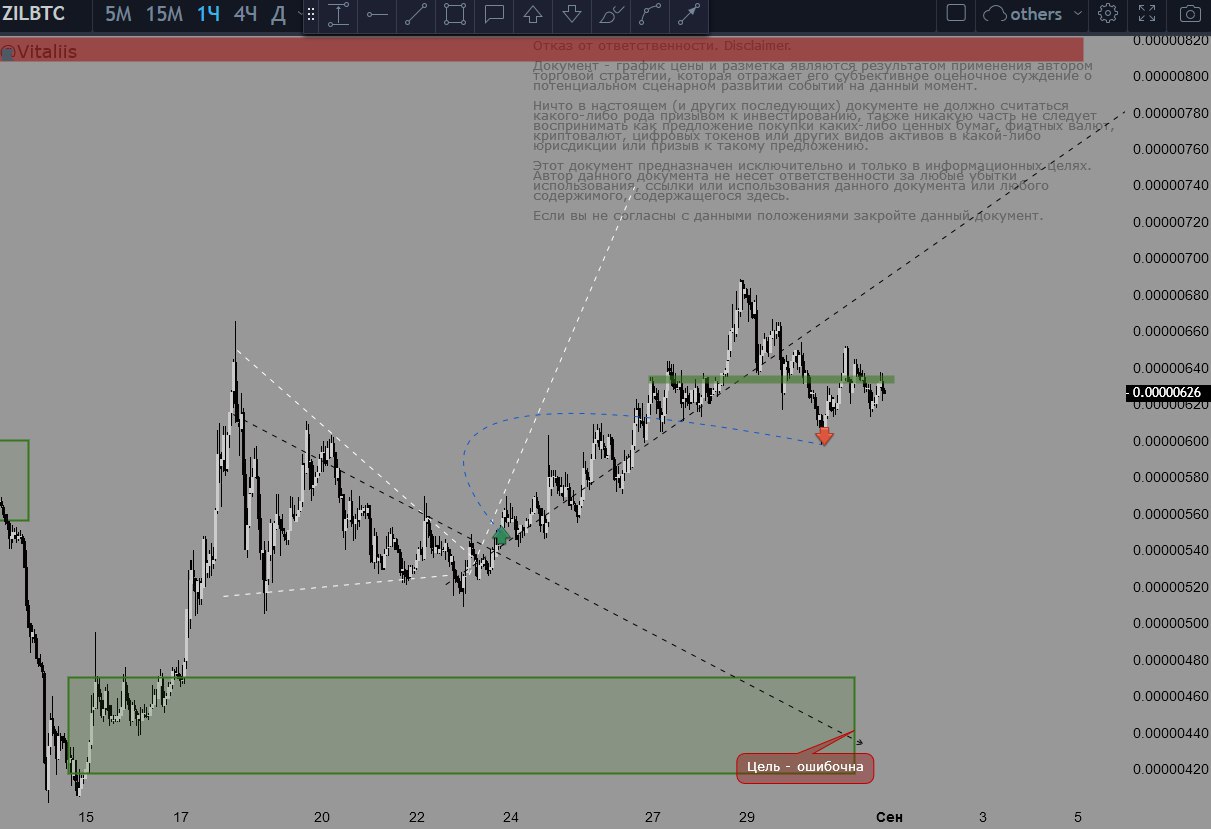Expand the timeframe dropdown arrow after Д
The width and height of the screenshot is (1211, 829).
(x=303, y=14)
